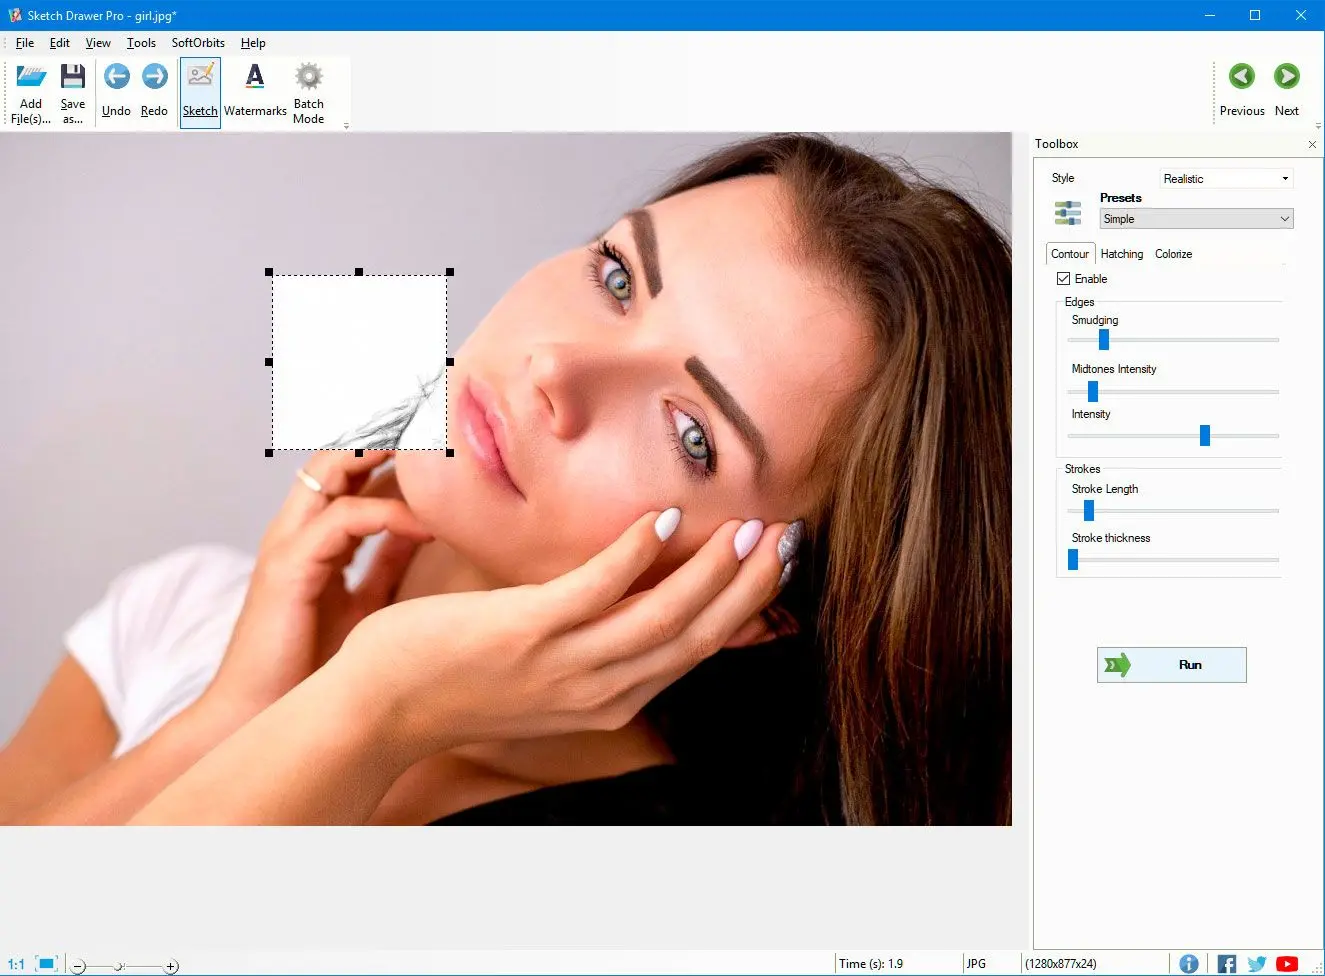The height and width of the screenshot is (976, 1325).
Task: Click the Save as floppy disk icon
Action: [x=72, y=79]
